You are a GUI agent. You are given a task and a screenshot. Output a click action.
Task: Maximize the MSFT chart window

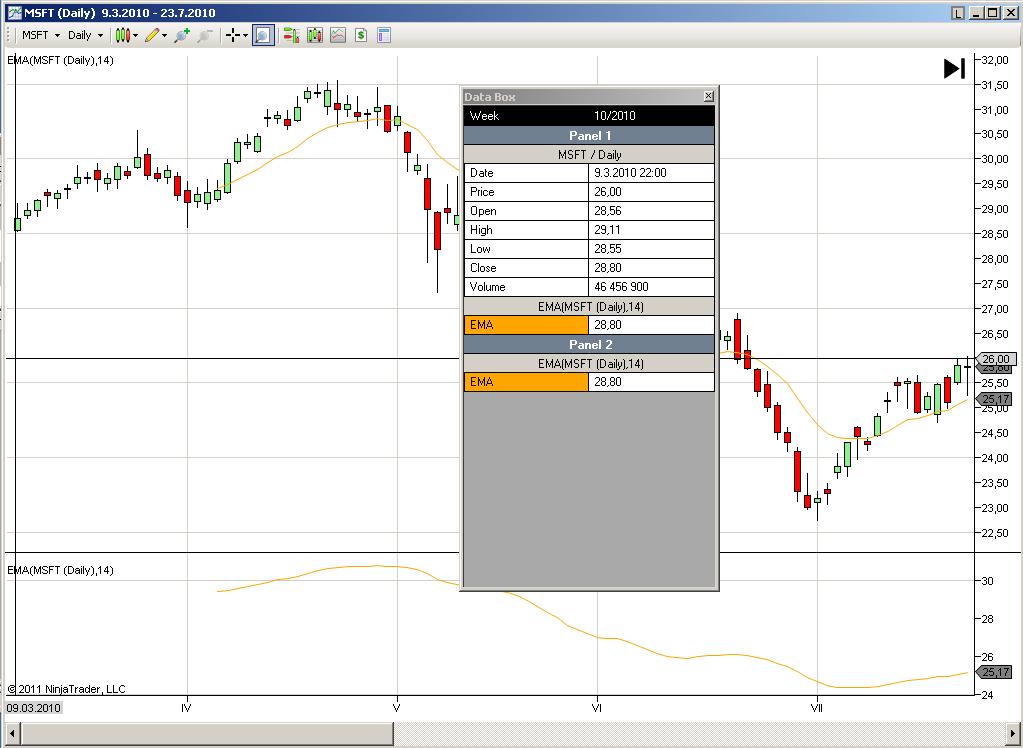992,12
